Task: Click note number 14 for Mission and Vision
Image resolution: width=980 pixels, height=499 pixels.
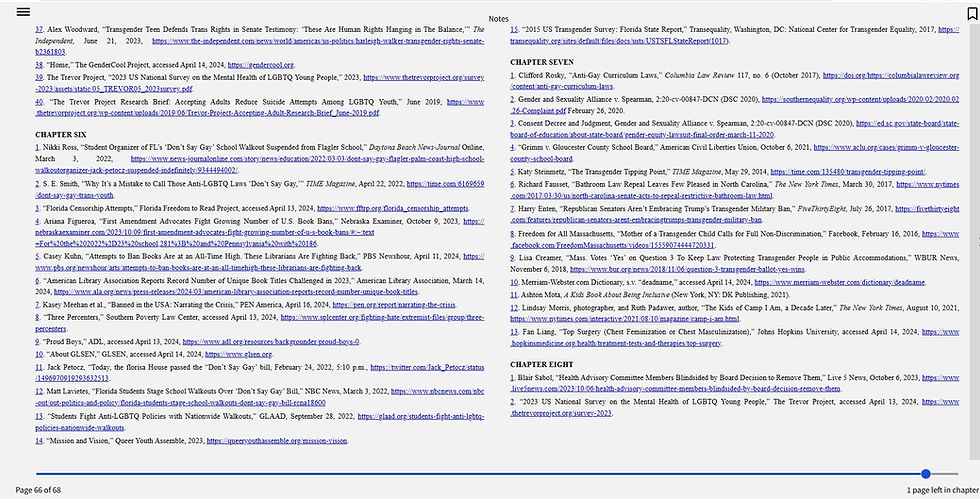Action: pos(39,441)
